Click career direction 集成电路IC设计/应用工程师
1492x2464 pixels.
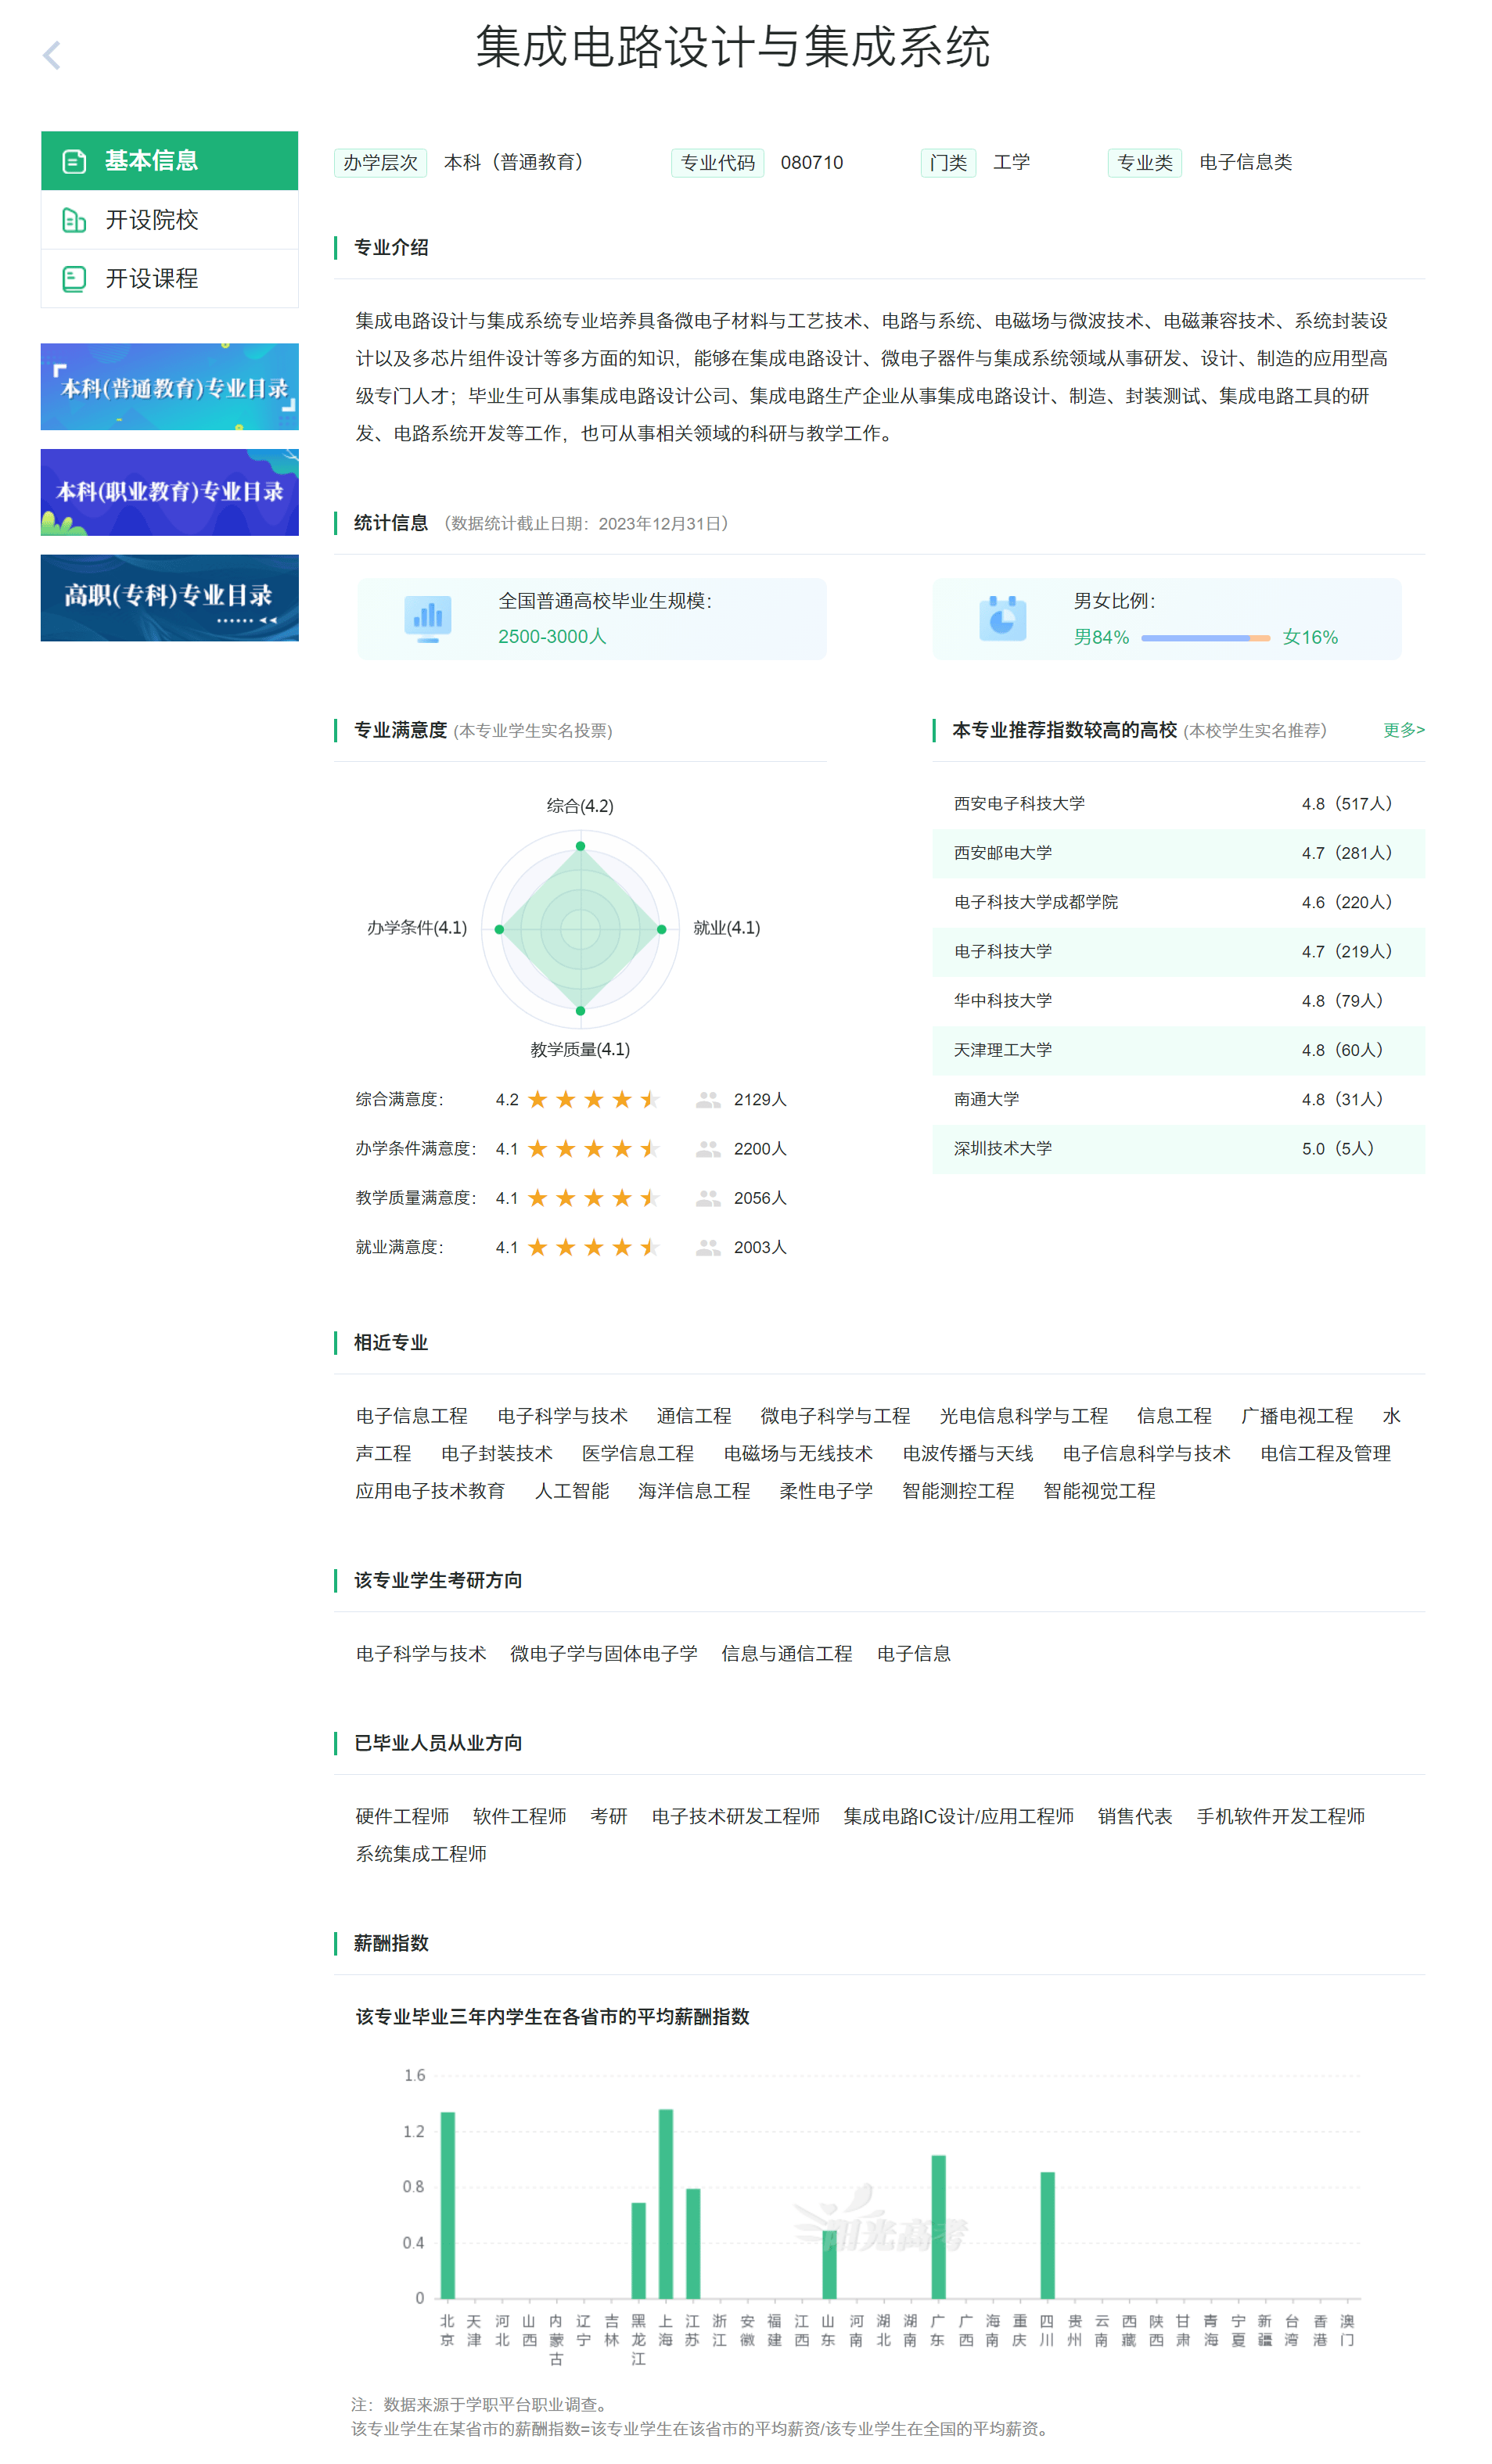pos(959,1817)
